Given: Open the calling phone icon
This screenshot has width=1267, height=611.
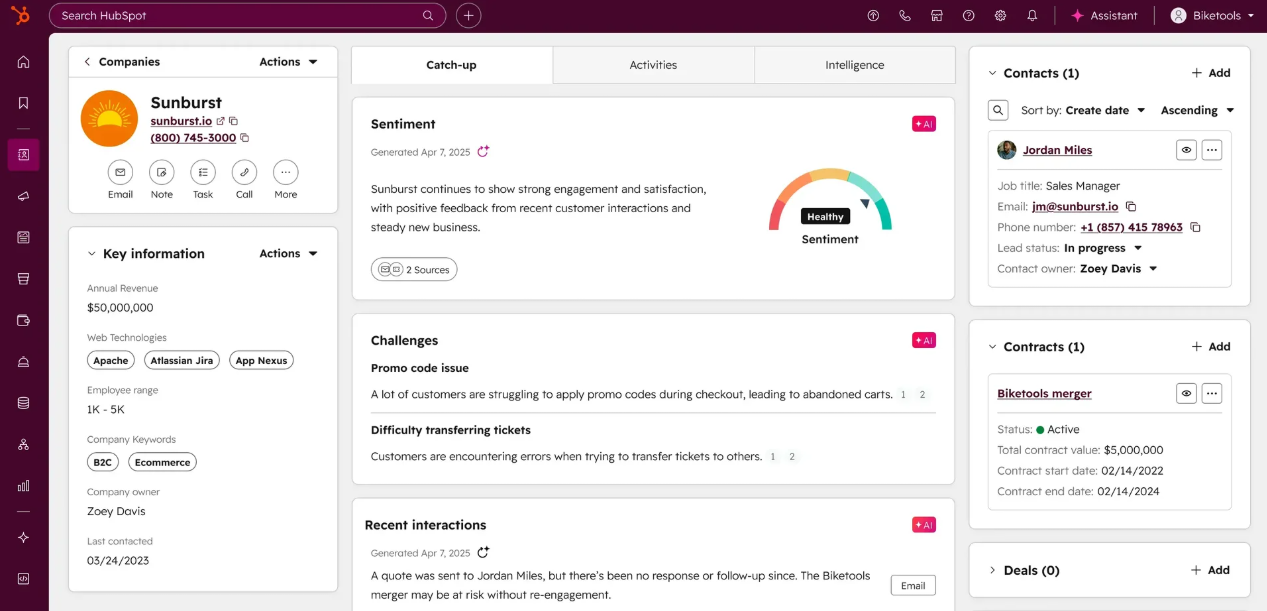Looking at the screenshot, I should point(904,15).
